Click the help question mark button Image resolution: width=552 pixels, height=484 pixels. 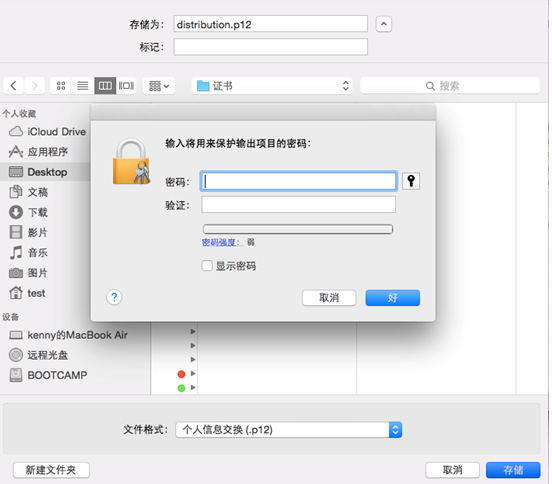pyautogui.click(x=114, y=297)
